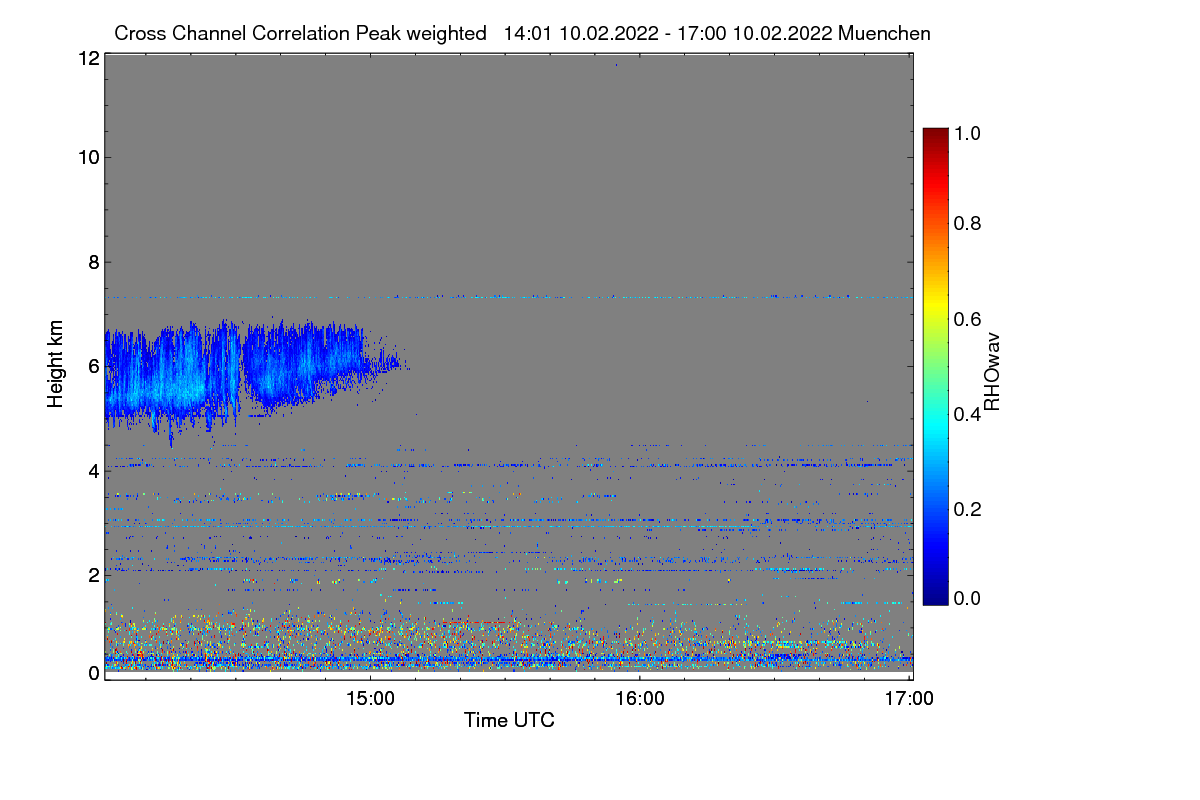Click the height axis value 2

tap(93, 574)
